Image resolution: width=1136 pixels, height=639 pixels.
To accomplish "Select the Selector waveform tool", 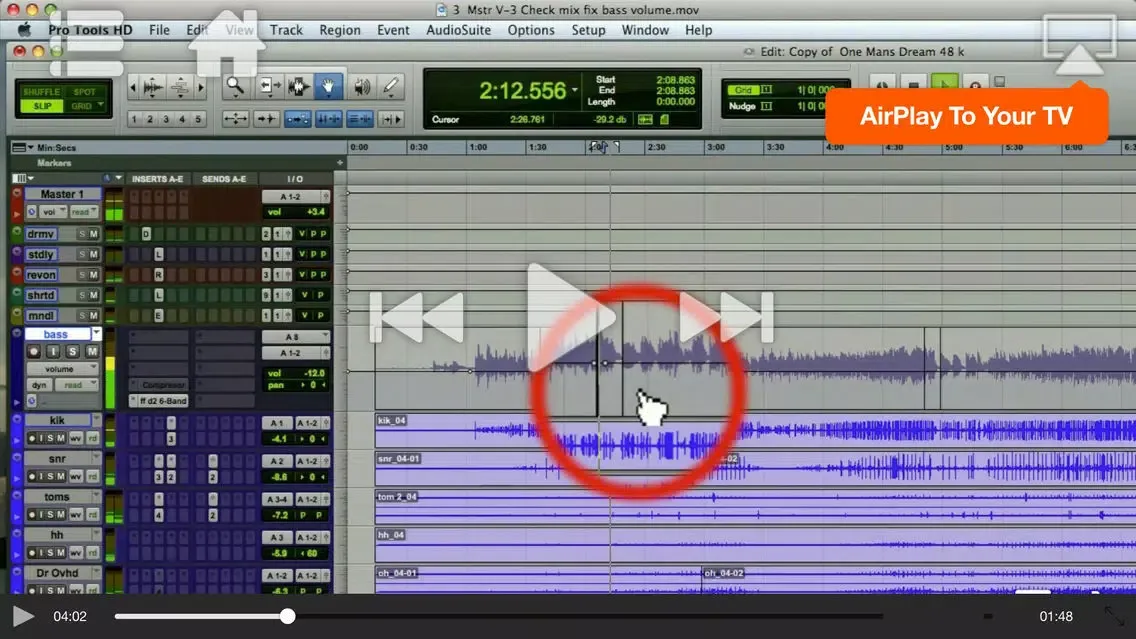I will point(298,86).
